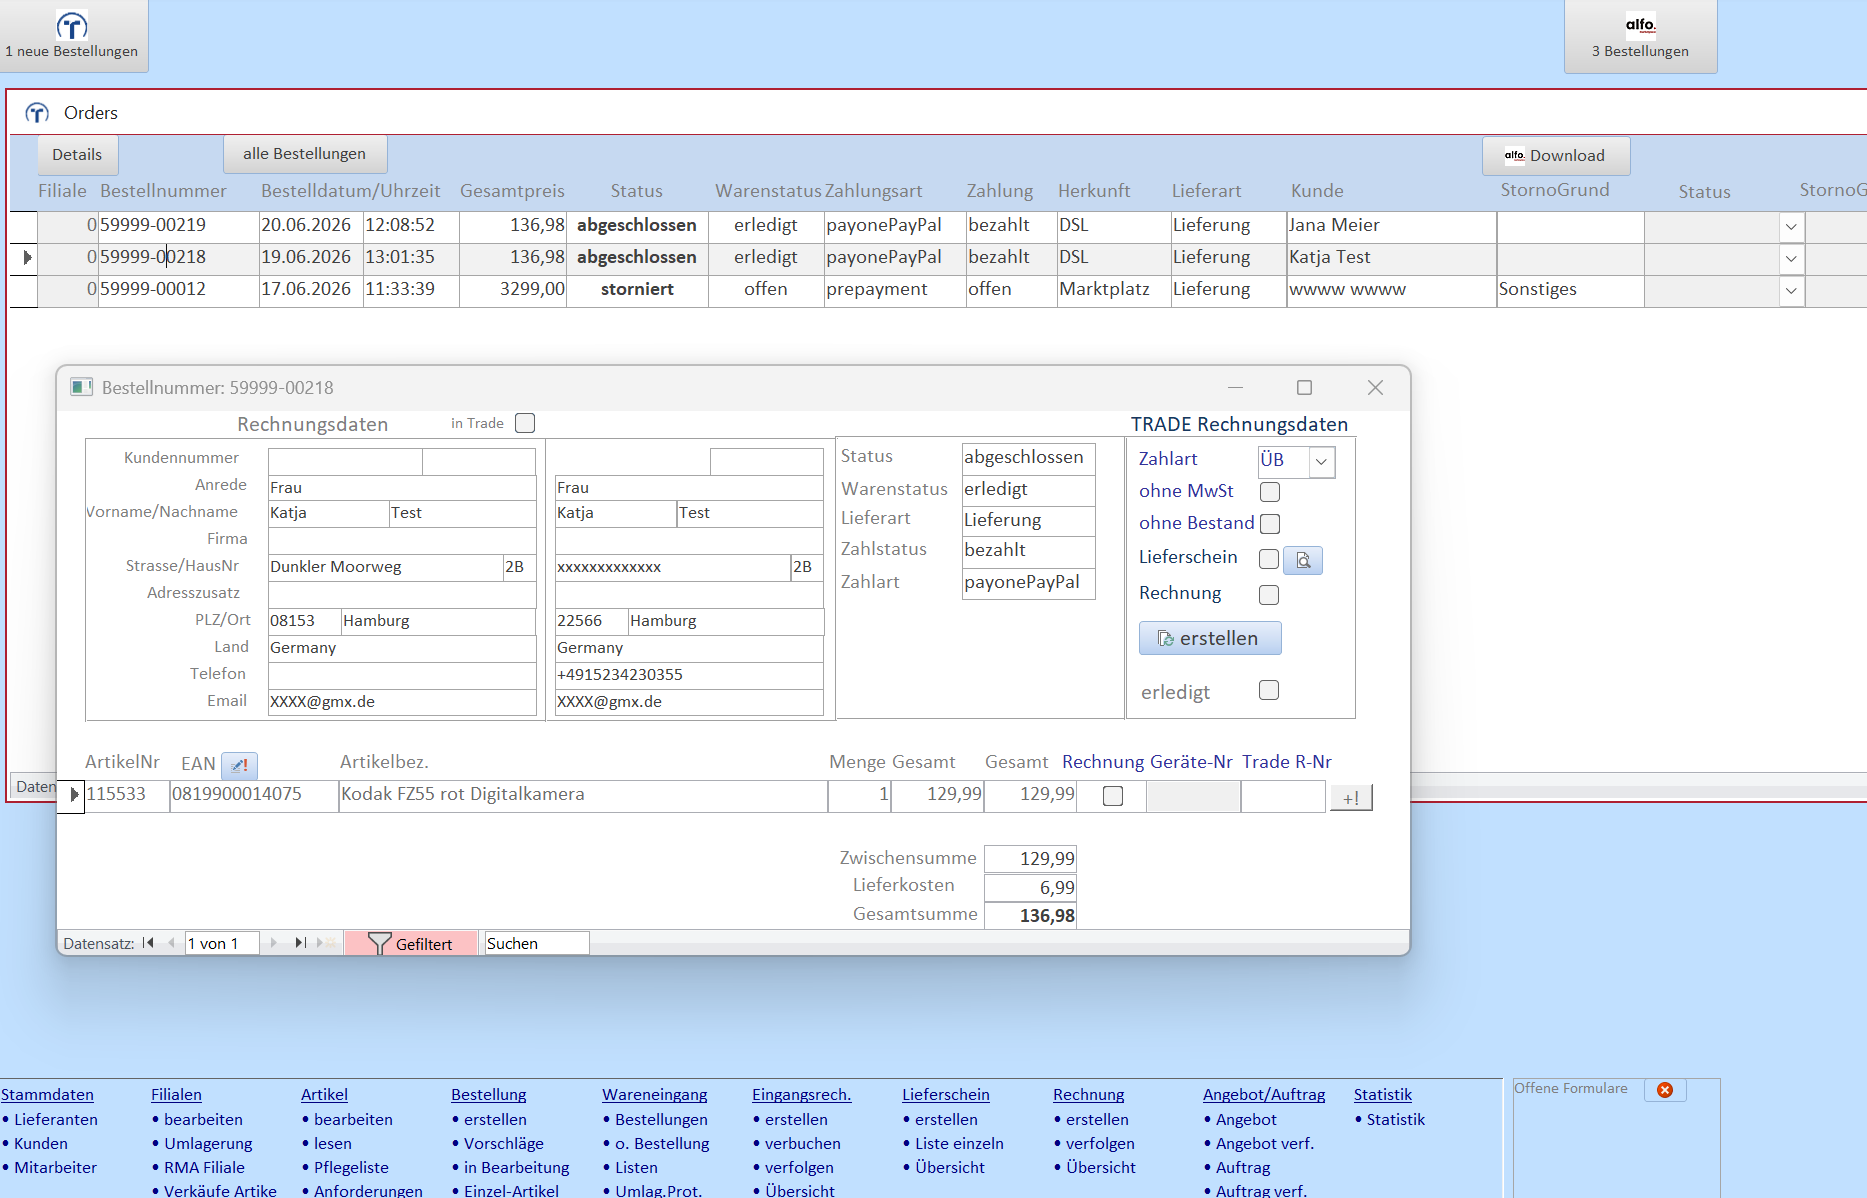This screenshot has width=1867, height=1198.
Task: Open the Stammdaten menu heading
Action: tap(47, 1095)
